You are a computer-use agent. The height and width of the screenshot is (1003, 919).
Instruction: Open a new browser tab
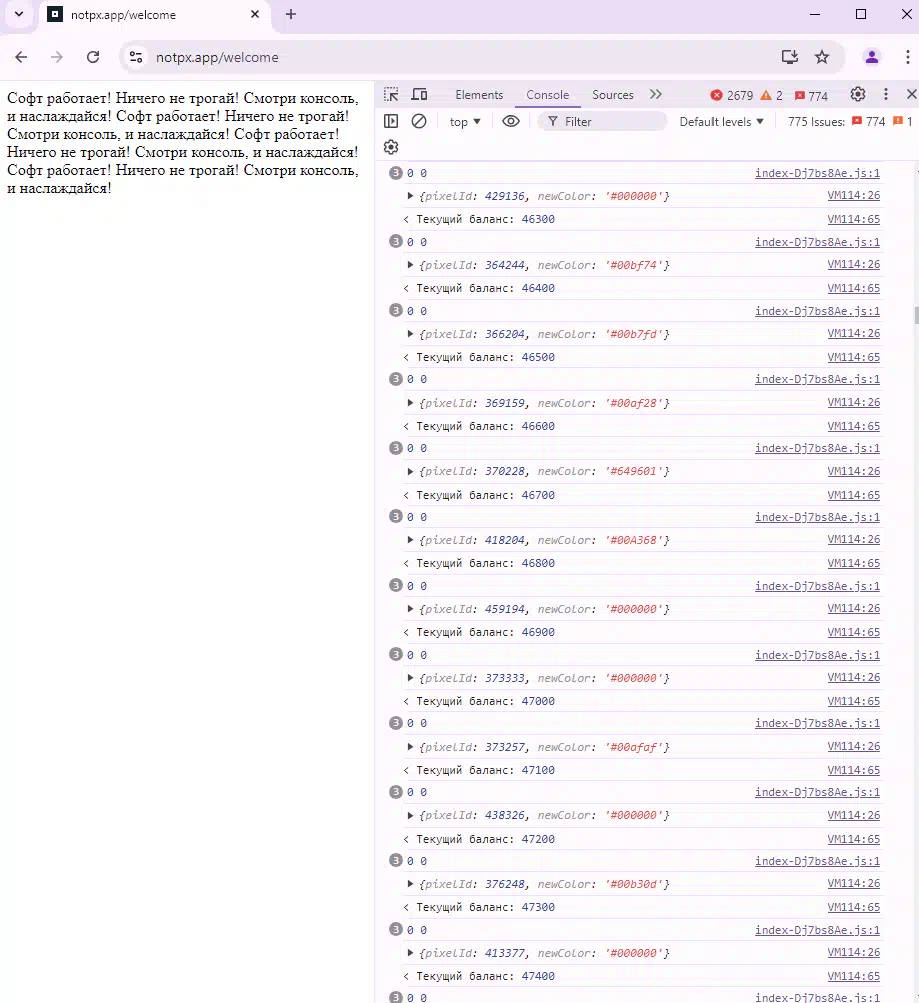coord(291,14)
